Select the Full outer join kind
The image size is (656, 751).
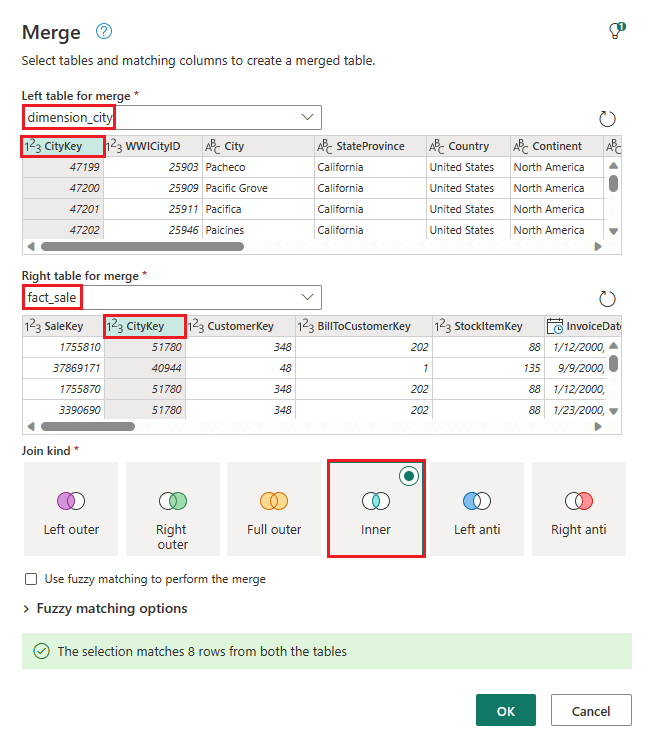[x=274, y=509]
